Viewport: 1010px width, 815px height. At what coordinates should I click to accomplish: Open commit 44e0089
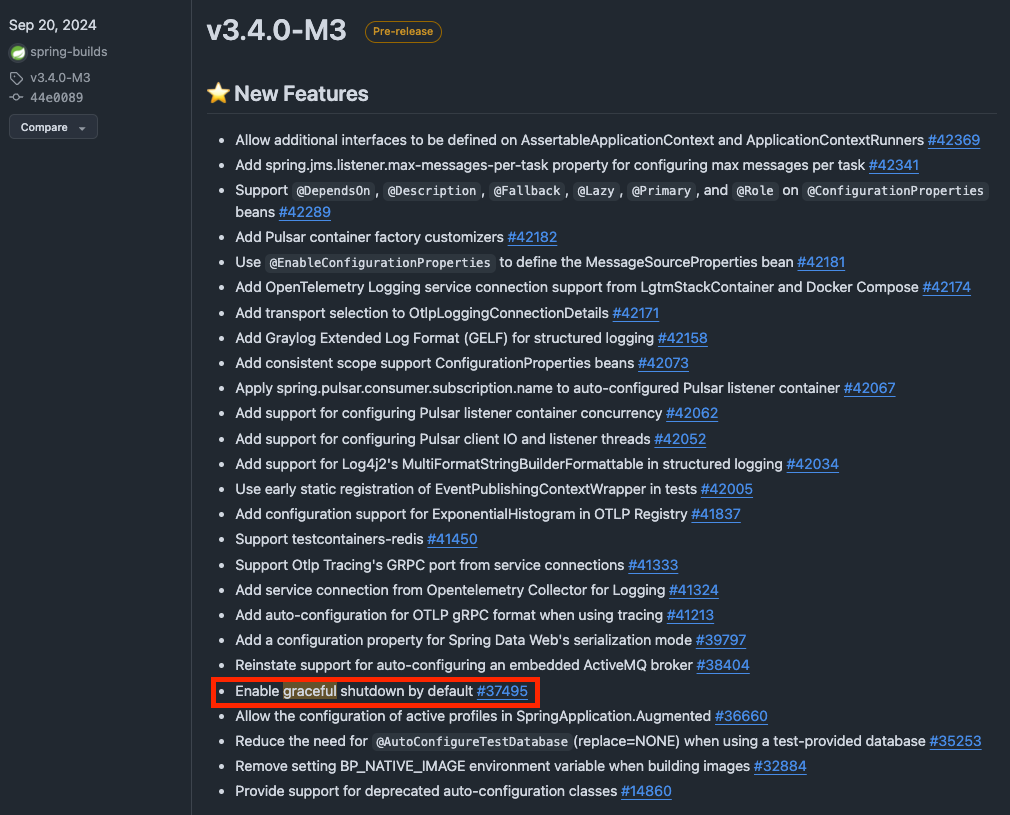tap(57, 97)
